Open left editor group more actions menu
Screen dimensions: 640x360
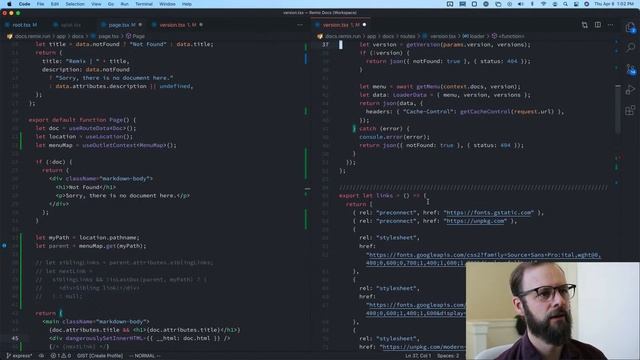pos(300,25)
